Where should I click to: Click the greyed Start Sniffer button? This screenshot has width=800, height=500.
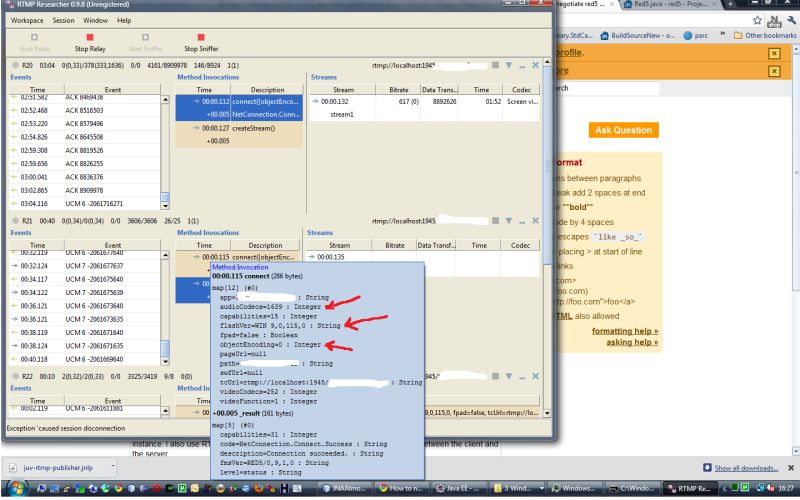[145, 43]
